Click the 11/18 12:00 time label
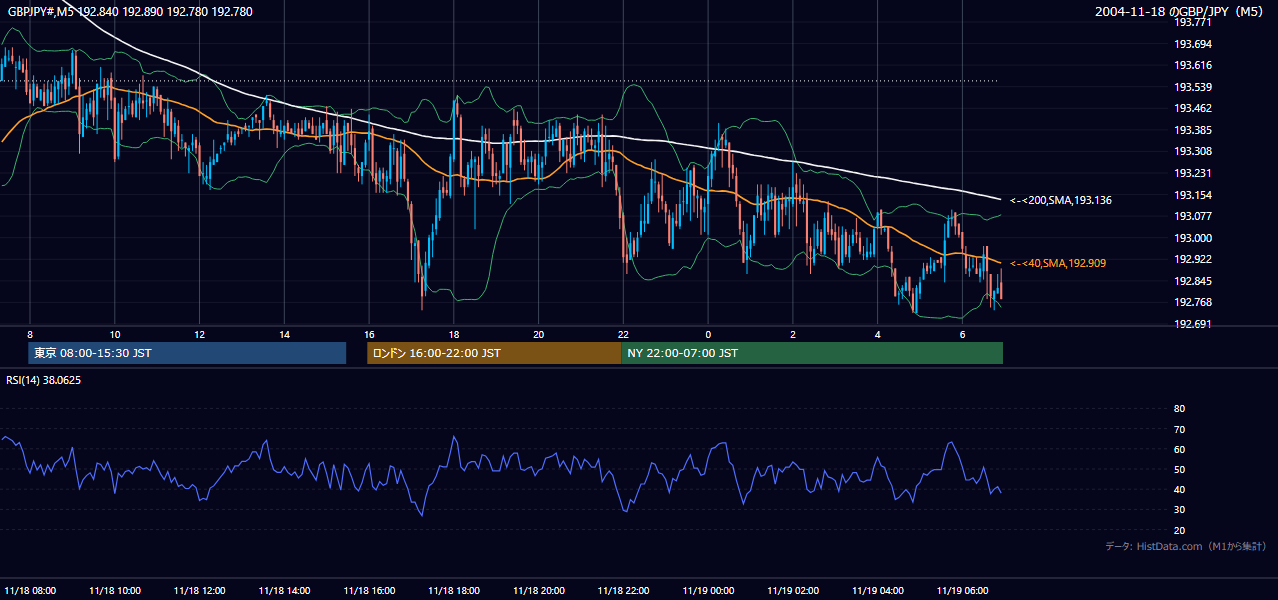Image resolution: width=1278 pixels, height=600 pixels. pyautogui.click(x=200, y=590)
